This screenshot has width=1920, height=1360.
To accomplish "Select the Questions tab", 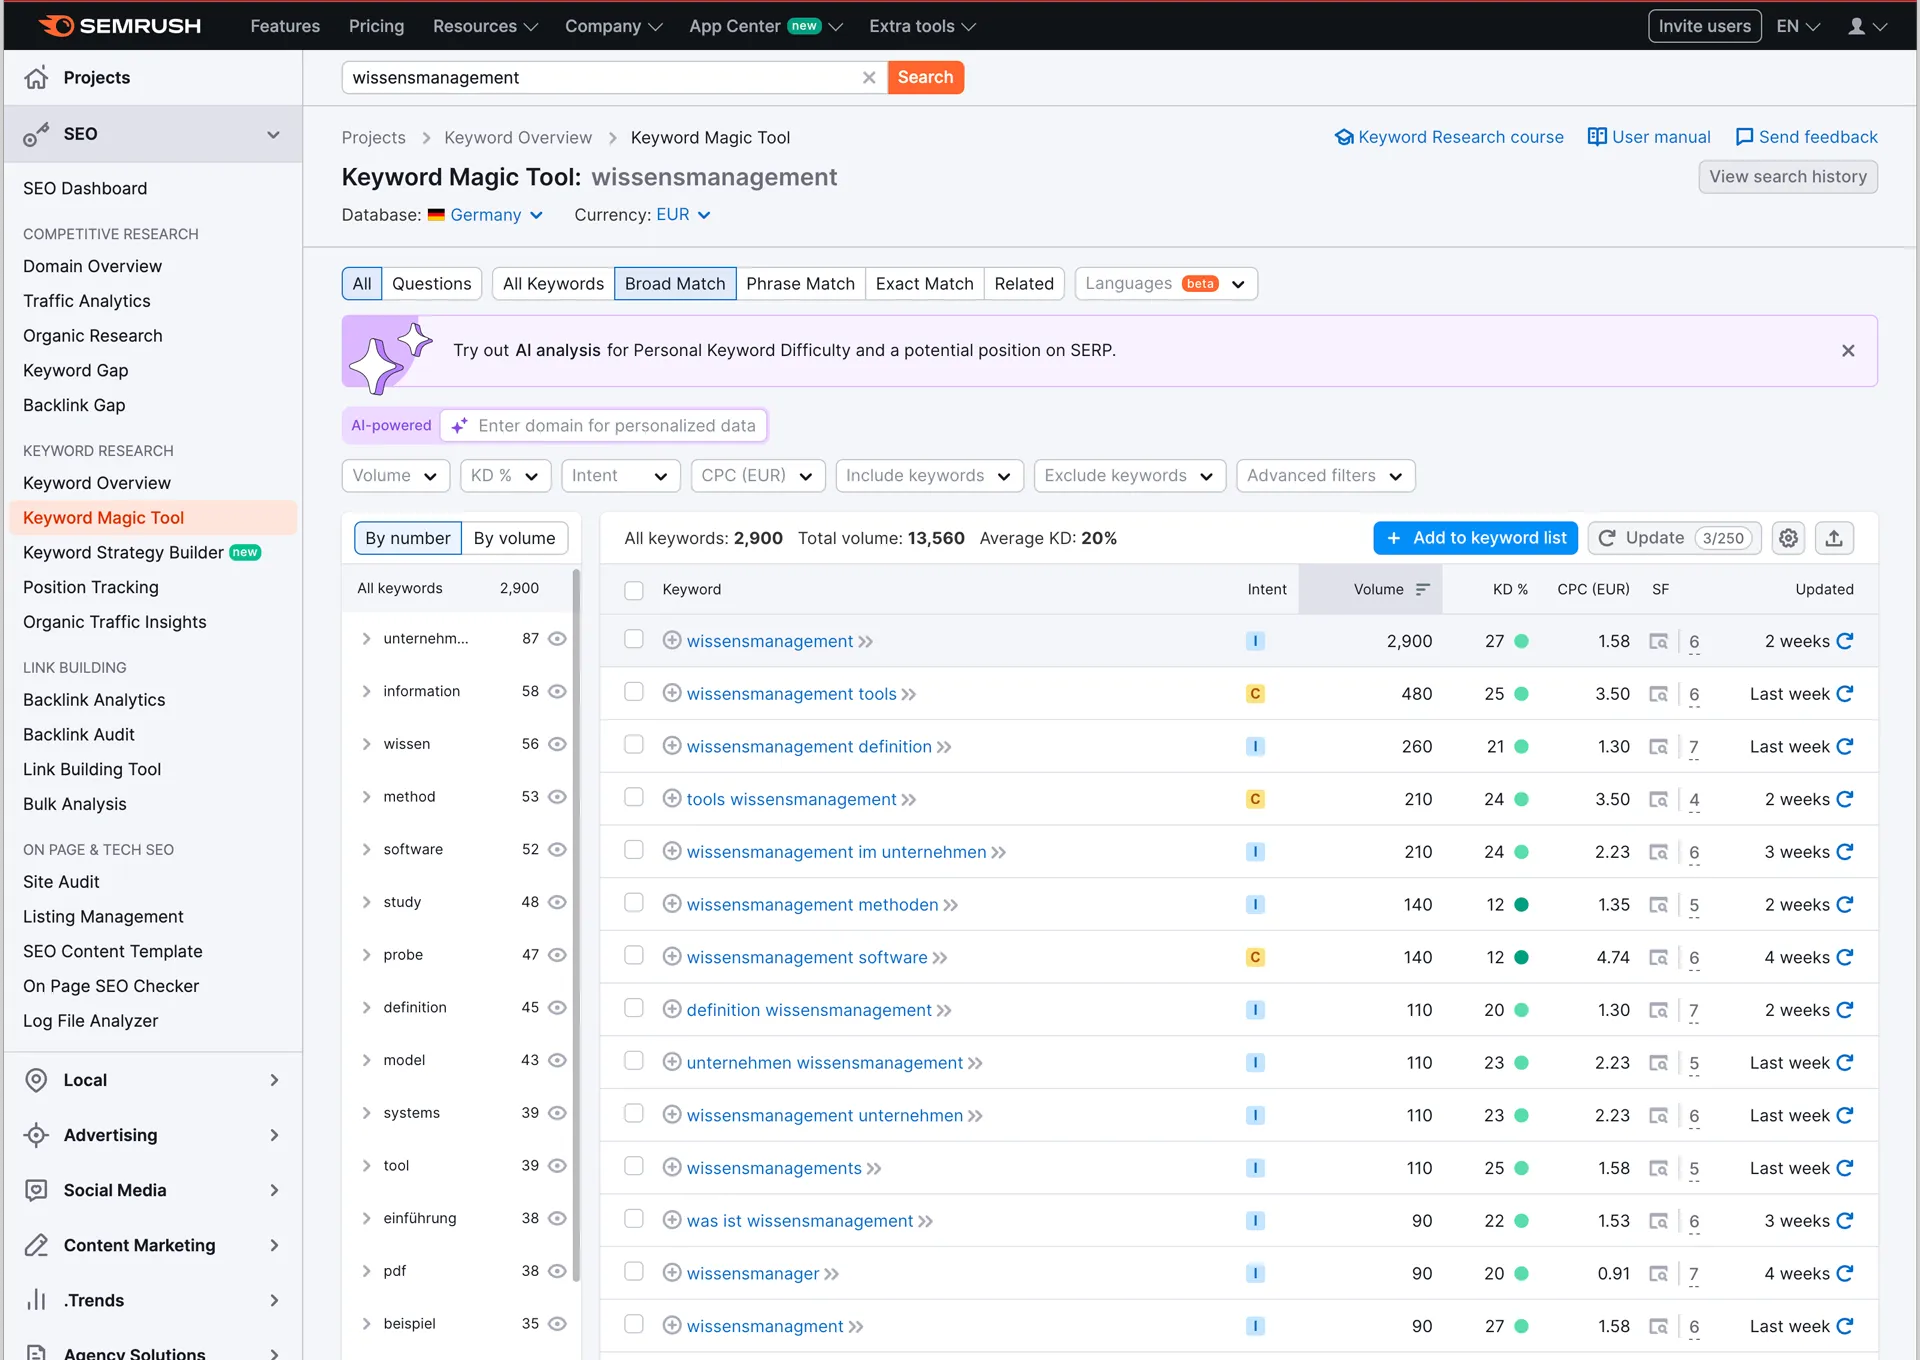I will tap(431, 284).
